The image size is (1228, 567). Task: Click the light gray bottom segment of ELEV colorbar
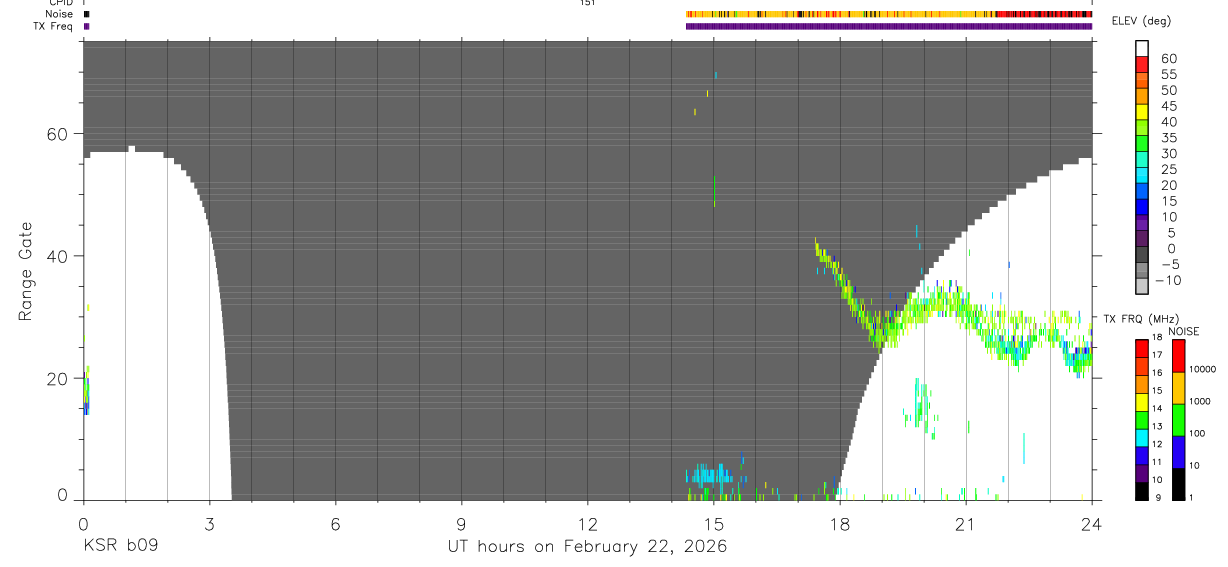(x=1142, y=286)
